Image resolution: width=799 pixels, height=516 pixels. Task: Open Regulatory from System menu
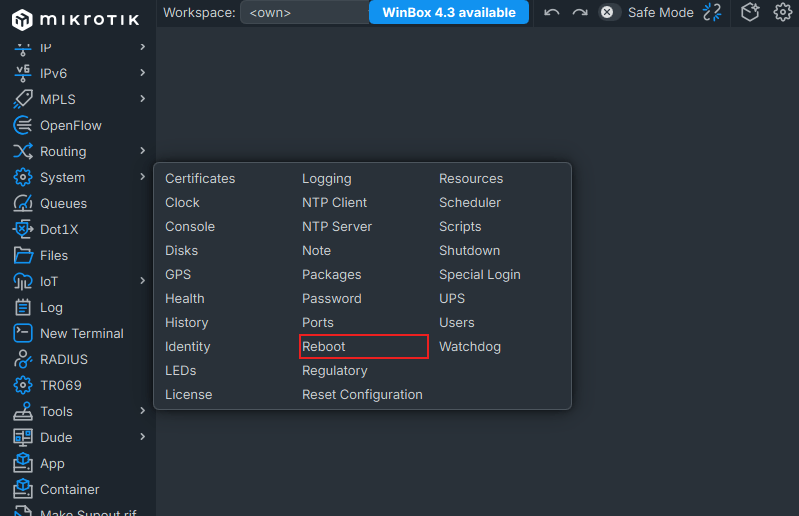coord(335,371)
